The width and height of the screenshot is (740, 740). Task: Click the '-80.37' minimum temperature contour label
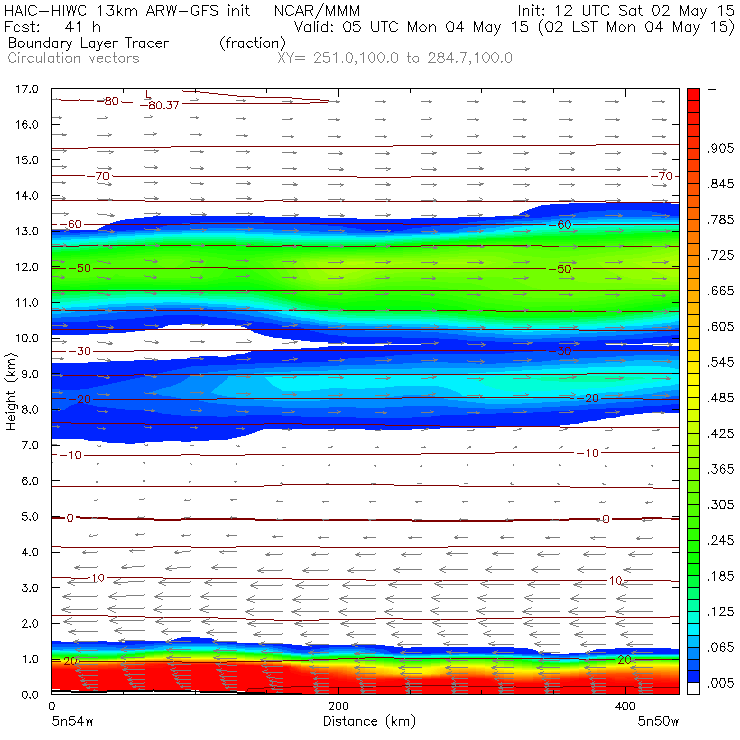point(160,105)
